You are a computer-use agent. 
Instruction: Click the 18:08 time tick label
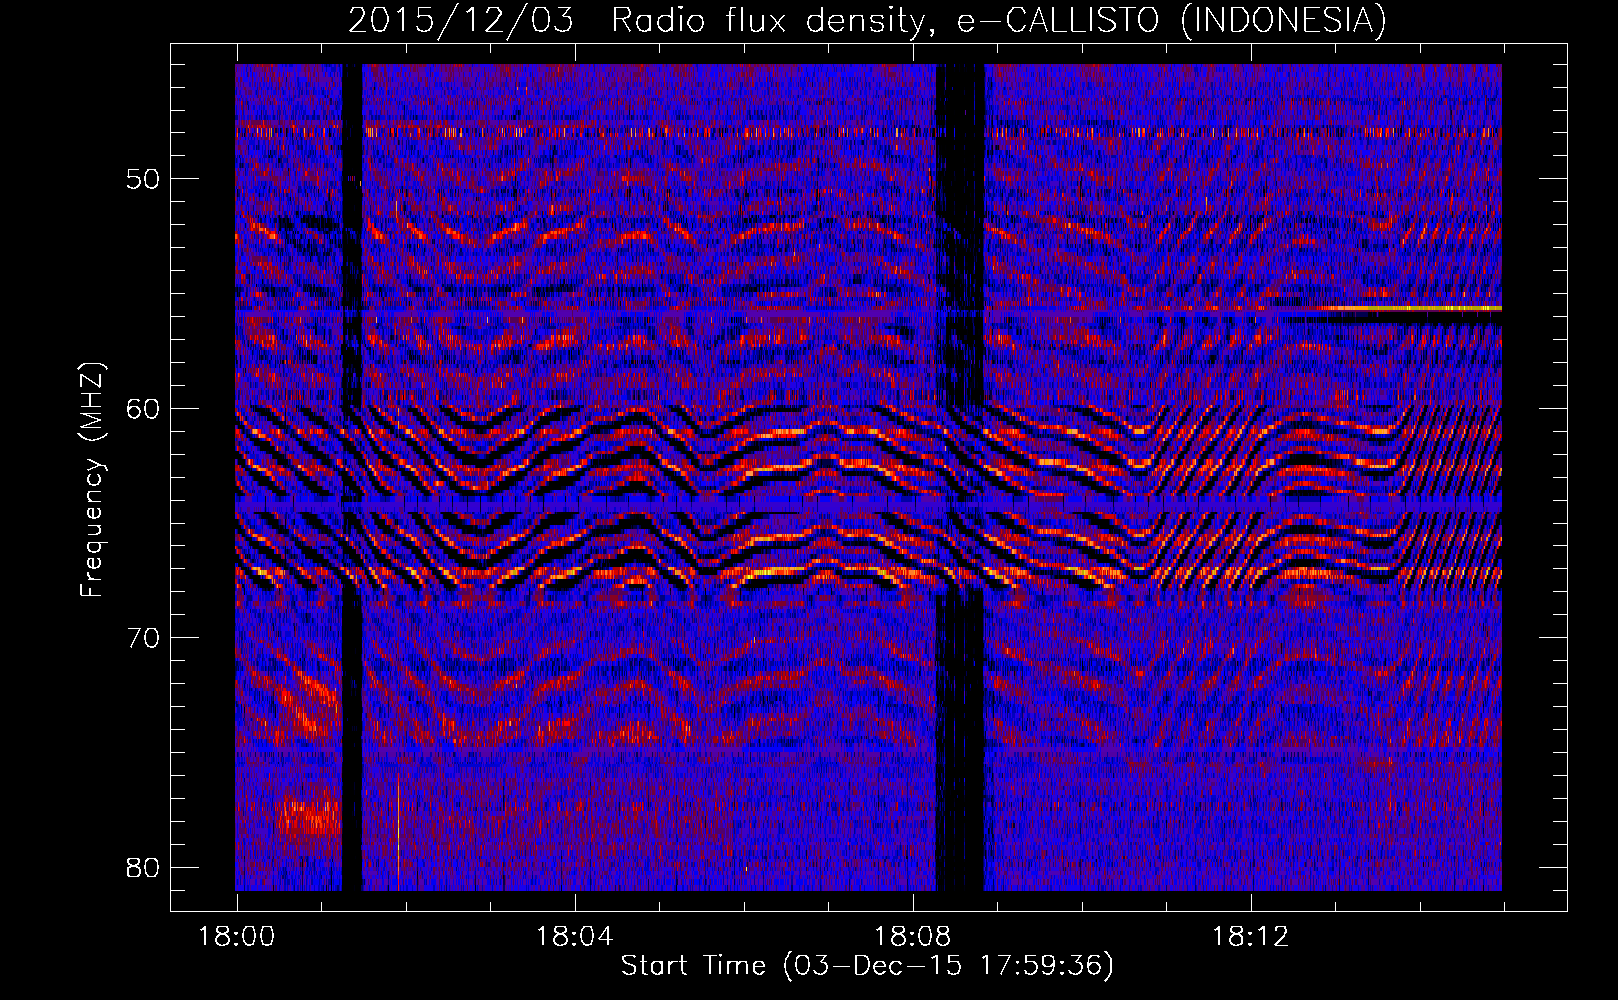click(913, 937)
